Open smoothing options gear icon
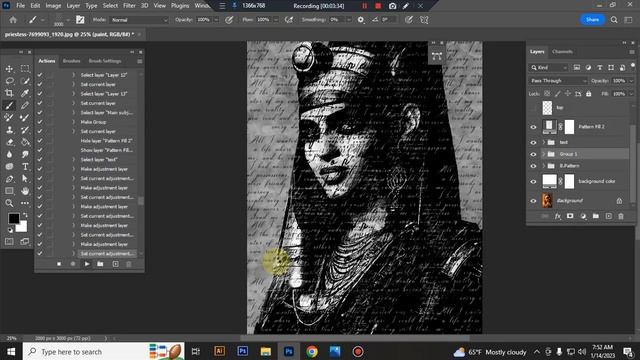Screen dimensions: 640x360 (x=360, y=20)
